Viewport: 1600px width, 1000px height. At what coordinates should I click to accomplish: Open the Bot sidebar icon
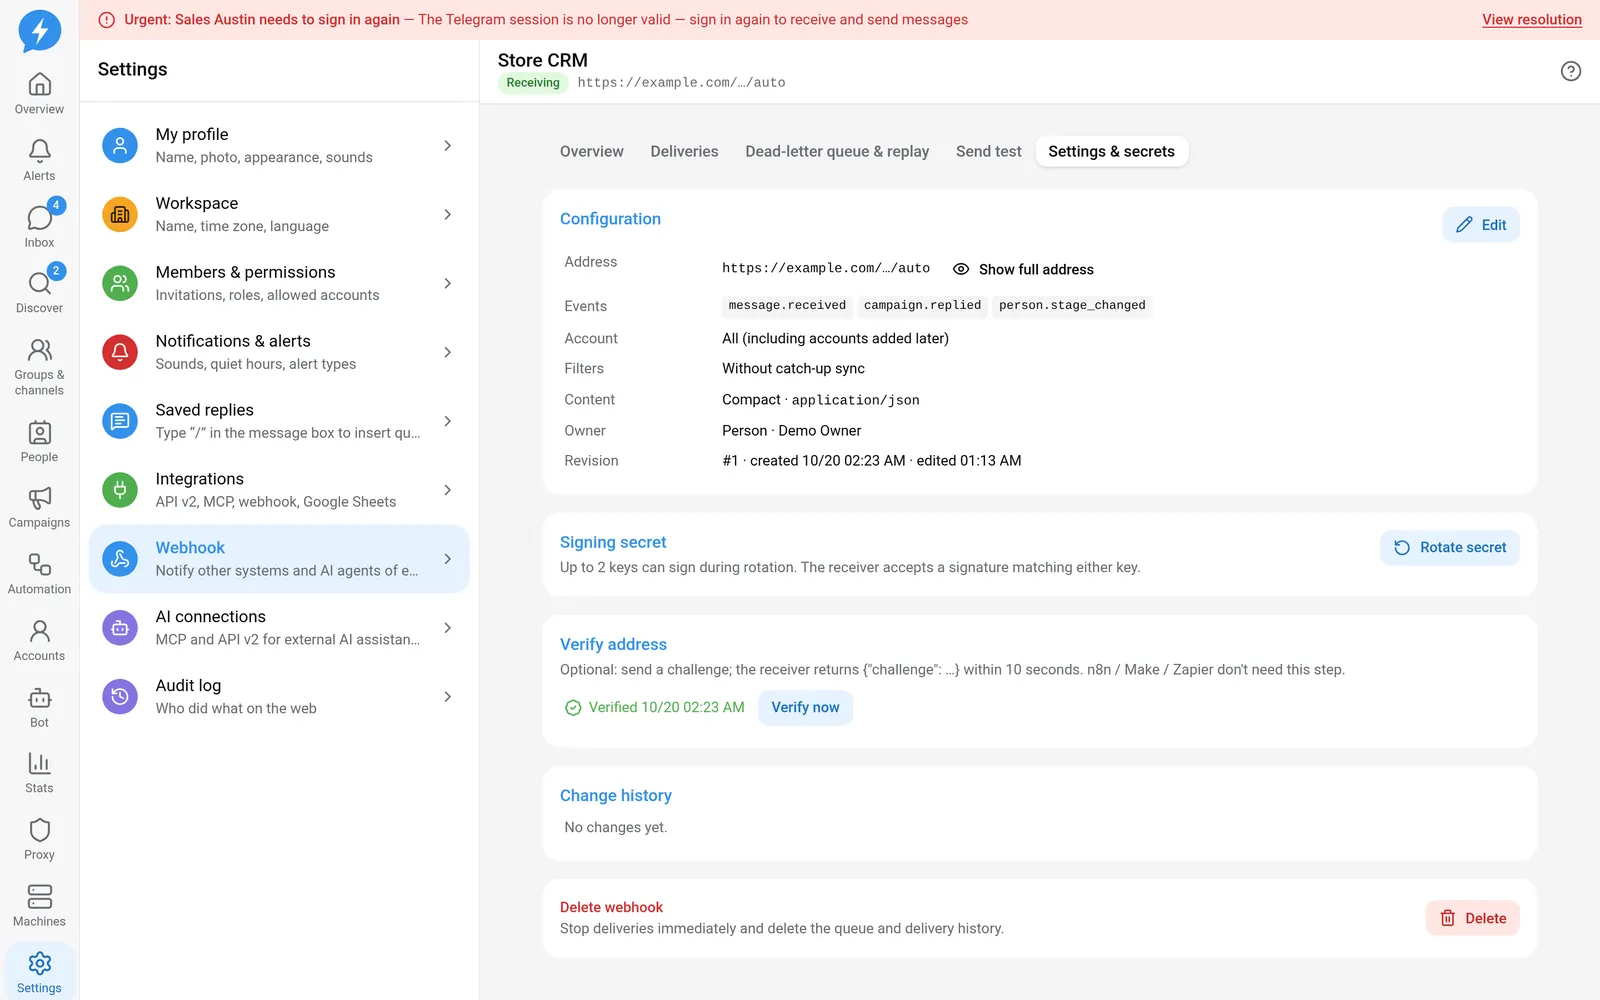pos(39,707)
